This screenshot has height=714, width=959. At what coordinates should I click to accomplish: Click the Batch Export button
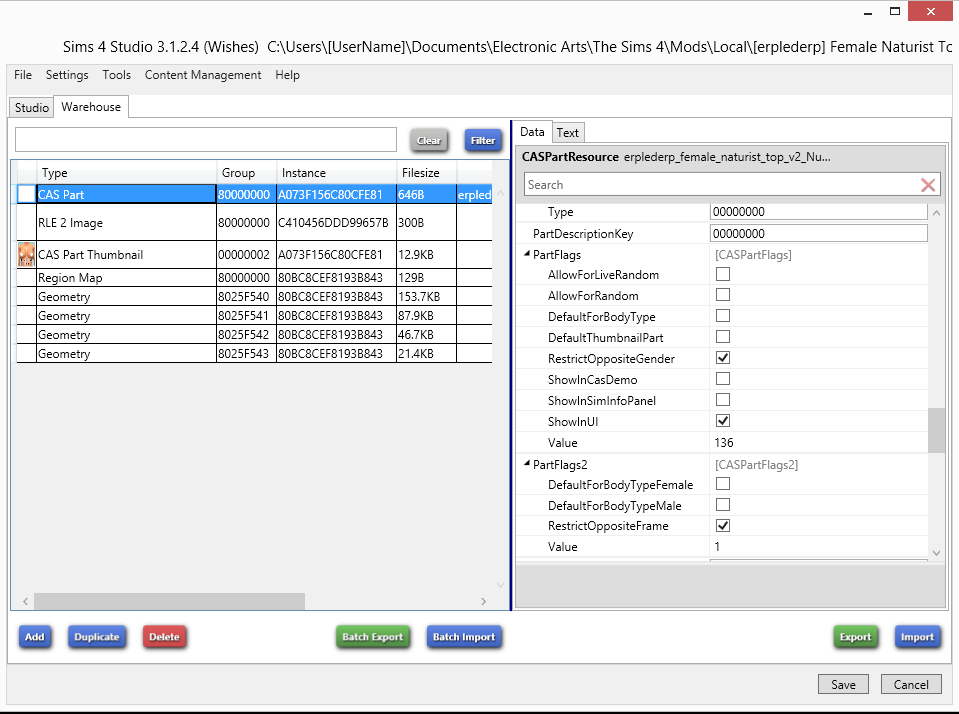372,637
